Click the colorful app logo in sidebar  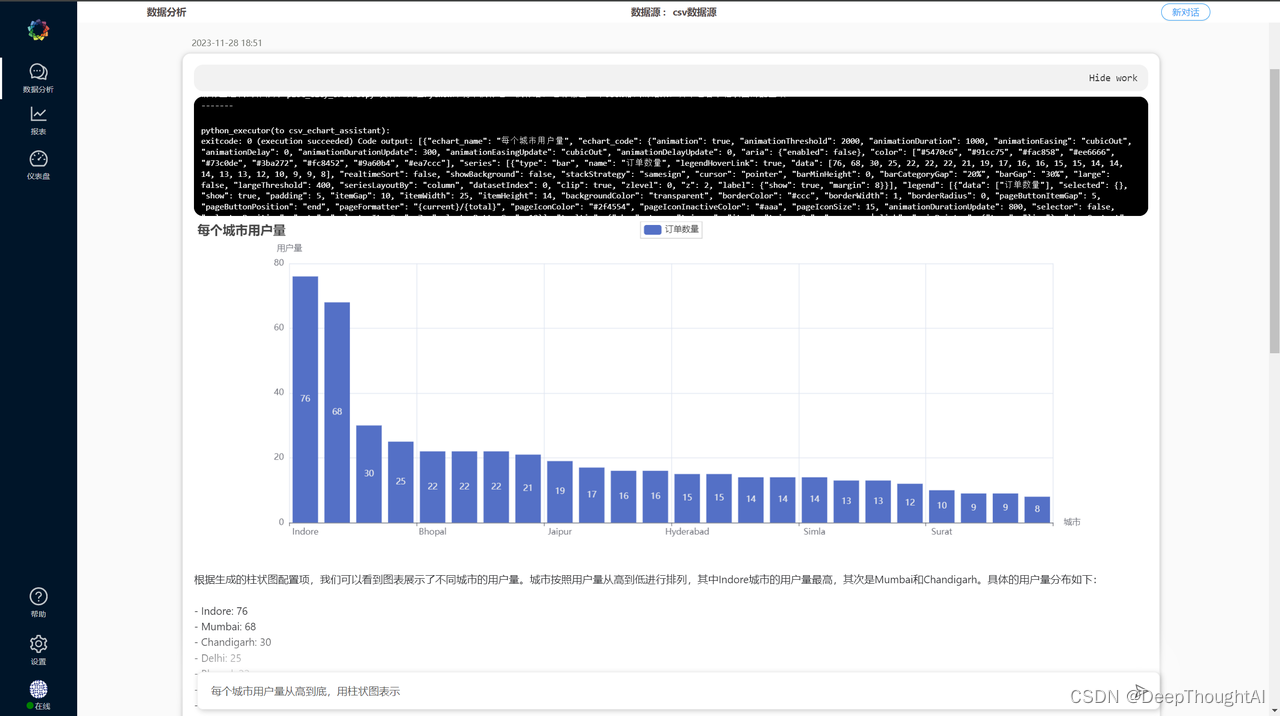click(38, 30)
